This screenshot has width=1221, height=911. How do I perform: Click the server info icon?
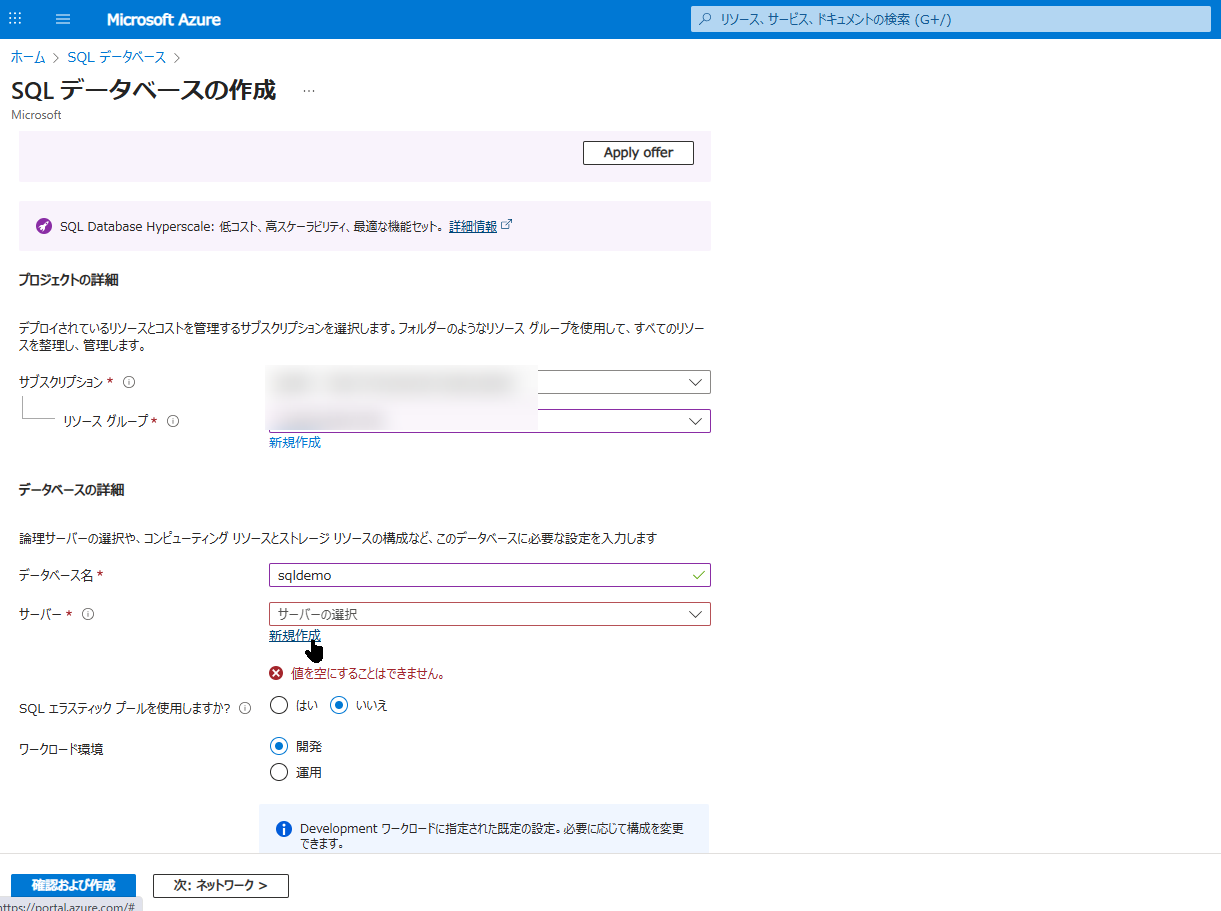88,614
